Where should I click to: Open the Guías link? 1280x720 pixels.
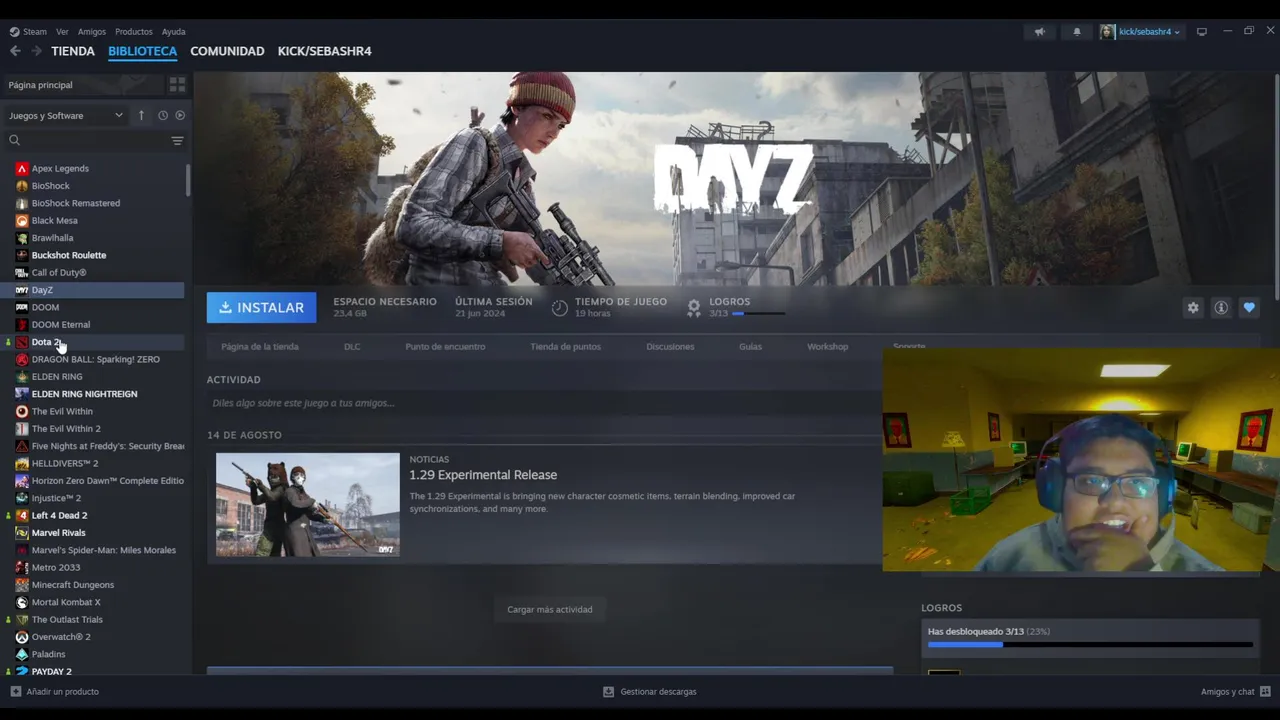pyautogui.click(x=750, y=347)
